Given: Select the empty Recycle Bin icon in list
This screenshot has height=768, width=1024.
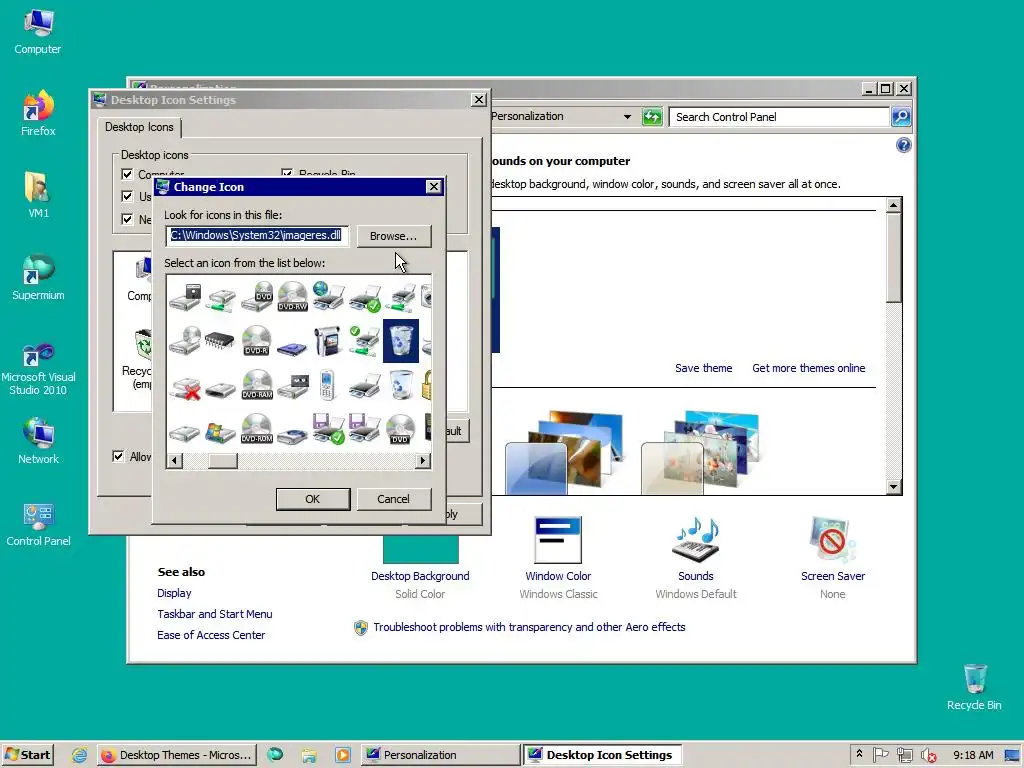Looking at the screenshot, I should tap(400, 385).
